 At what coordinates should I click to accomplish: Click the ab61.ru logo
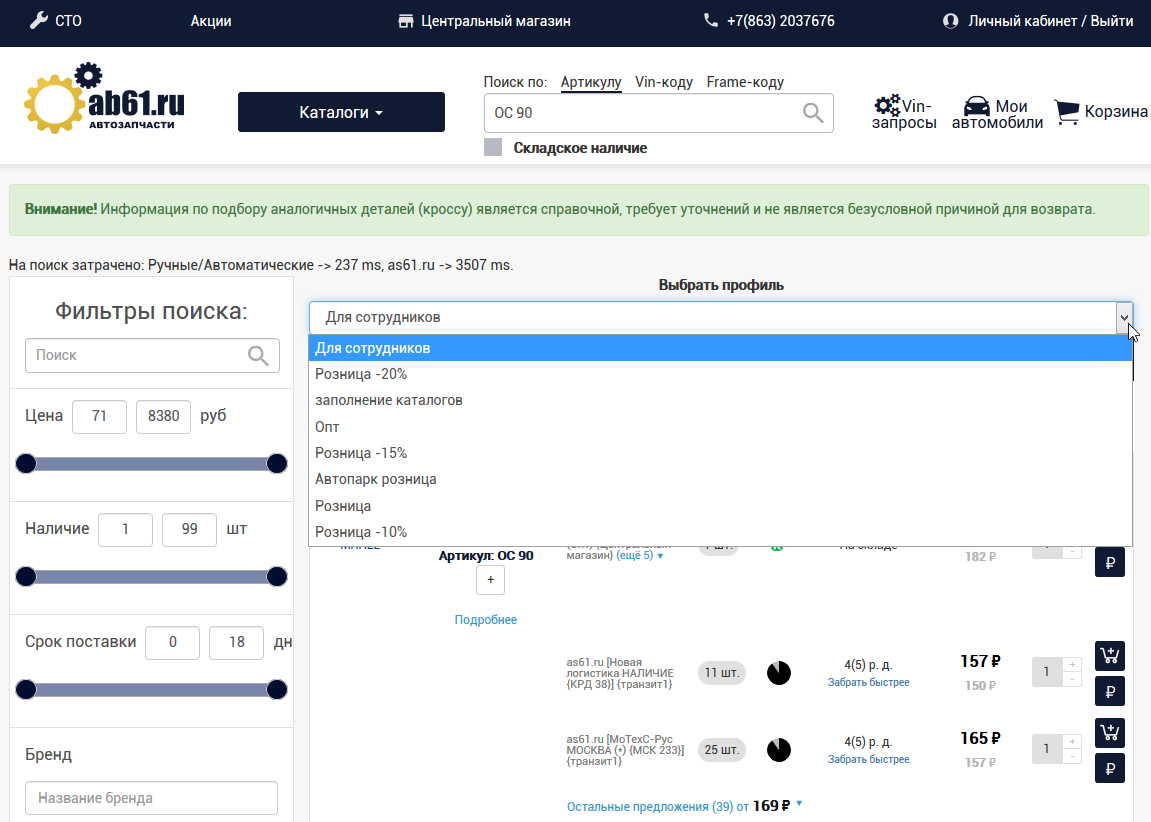(x=105, y=101)
